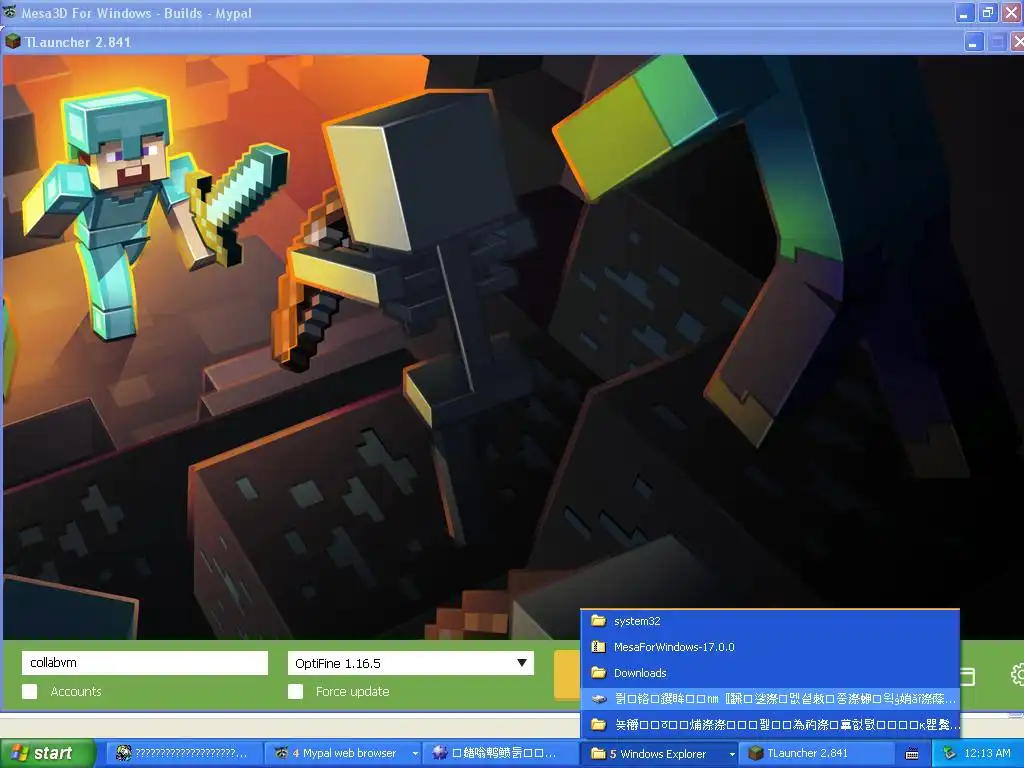Viewport: 1024px width, 768px height.
Task: Open the TLauncher settings gear
Action: coord(1017,675)
